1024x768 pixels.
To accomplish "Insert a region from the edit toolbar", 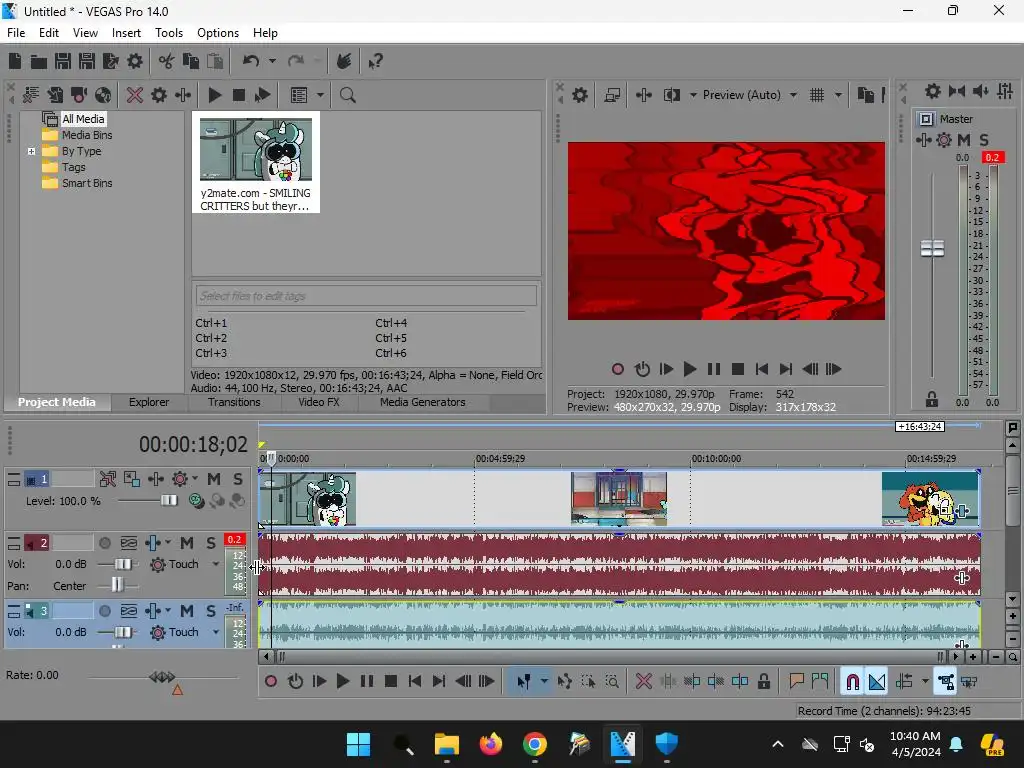I will point(820,682).
